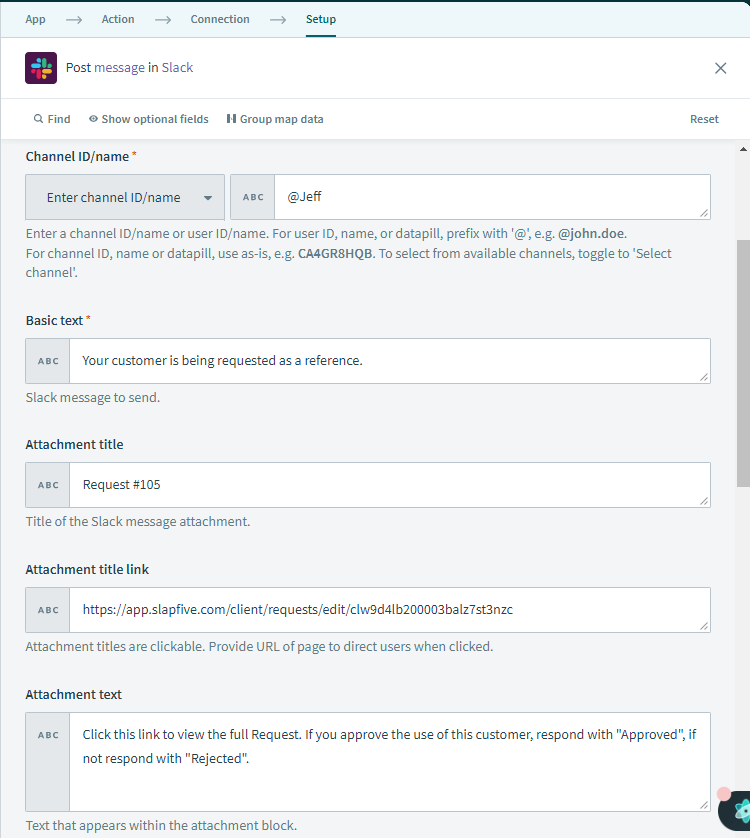Screen dimensions: 750x838
Task: Reset the action fields
Action: (x=704, y=119)
